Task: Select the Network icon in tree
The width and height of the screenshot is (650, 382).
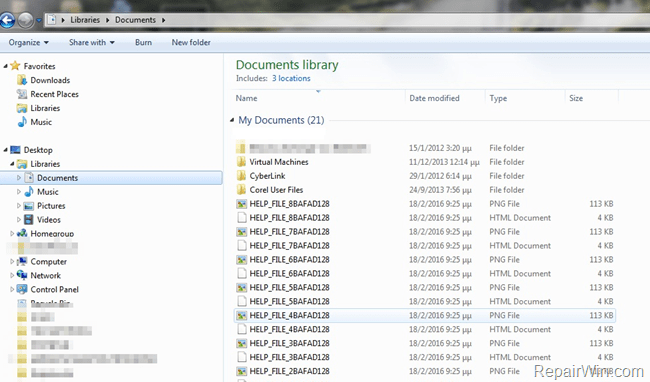Action: [22, 275]
